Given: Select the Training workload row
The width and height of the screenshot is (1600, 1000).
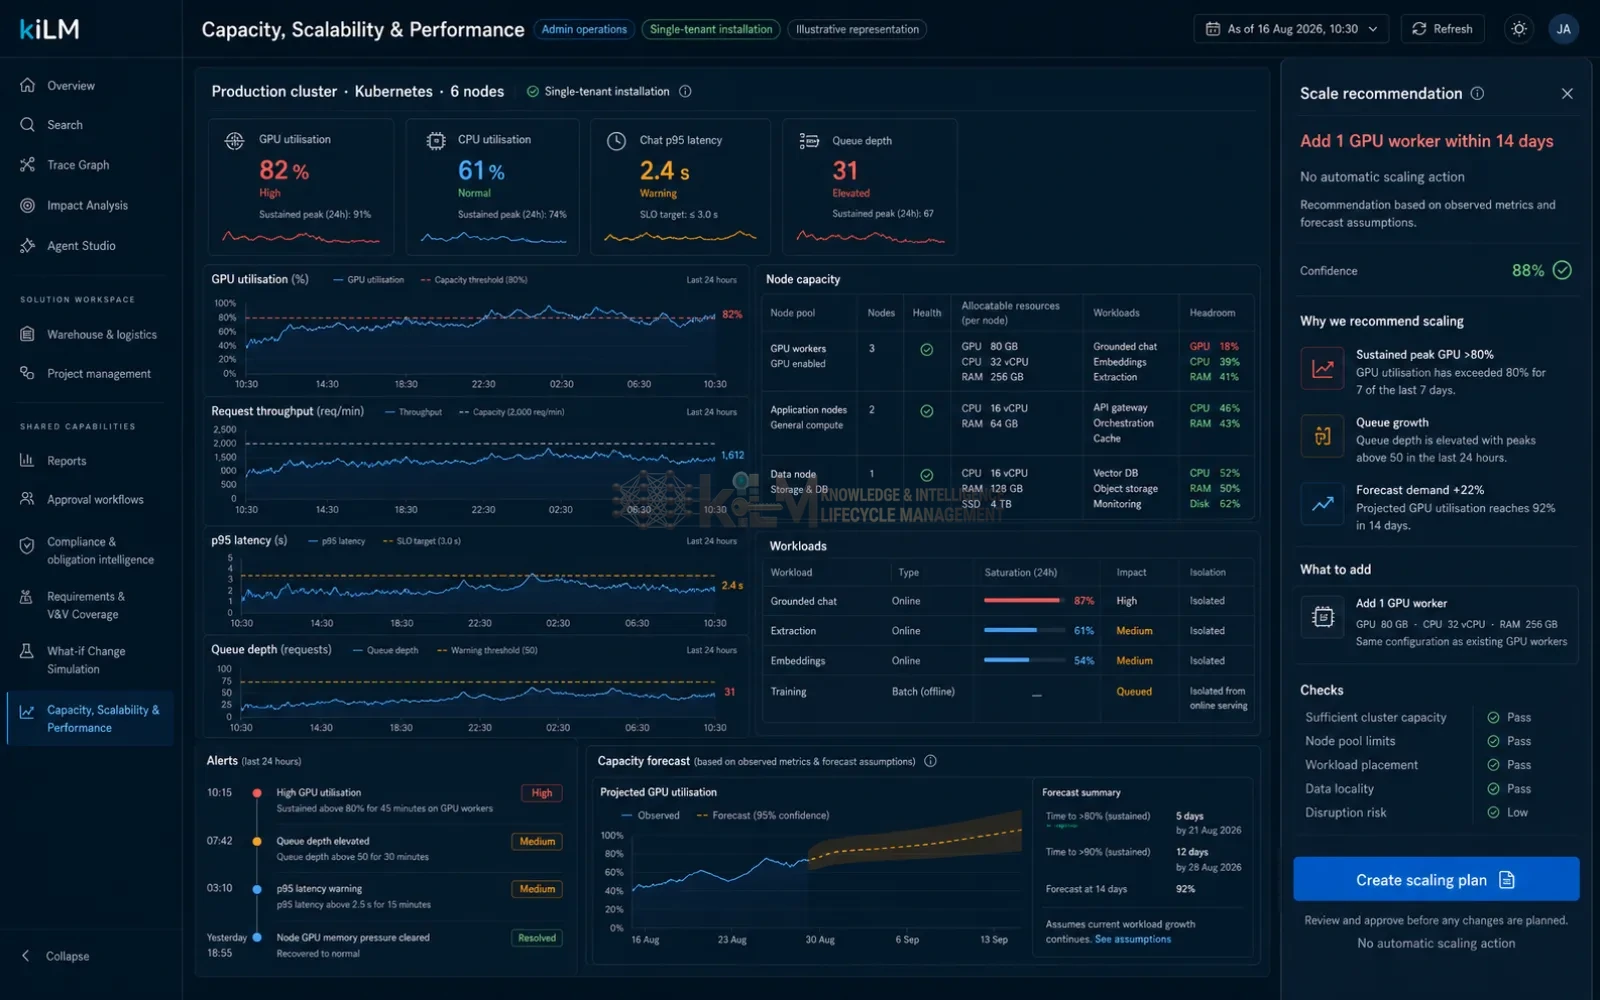Looking at the screenshot, I should (1008, 697).
